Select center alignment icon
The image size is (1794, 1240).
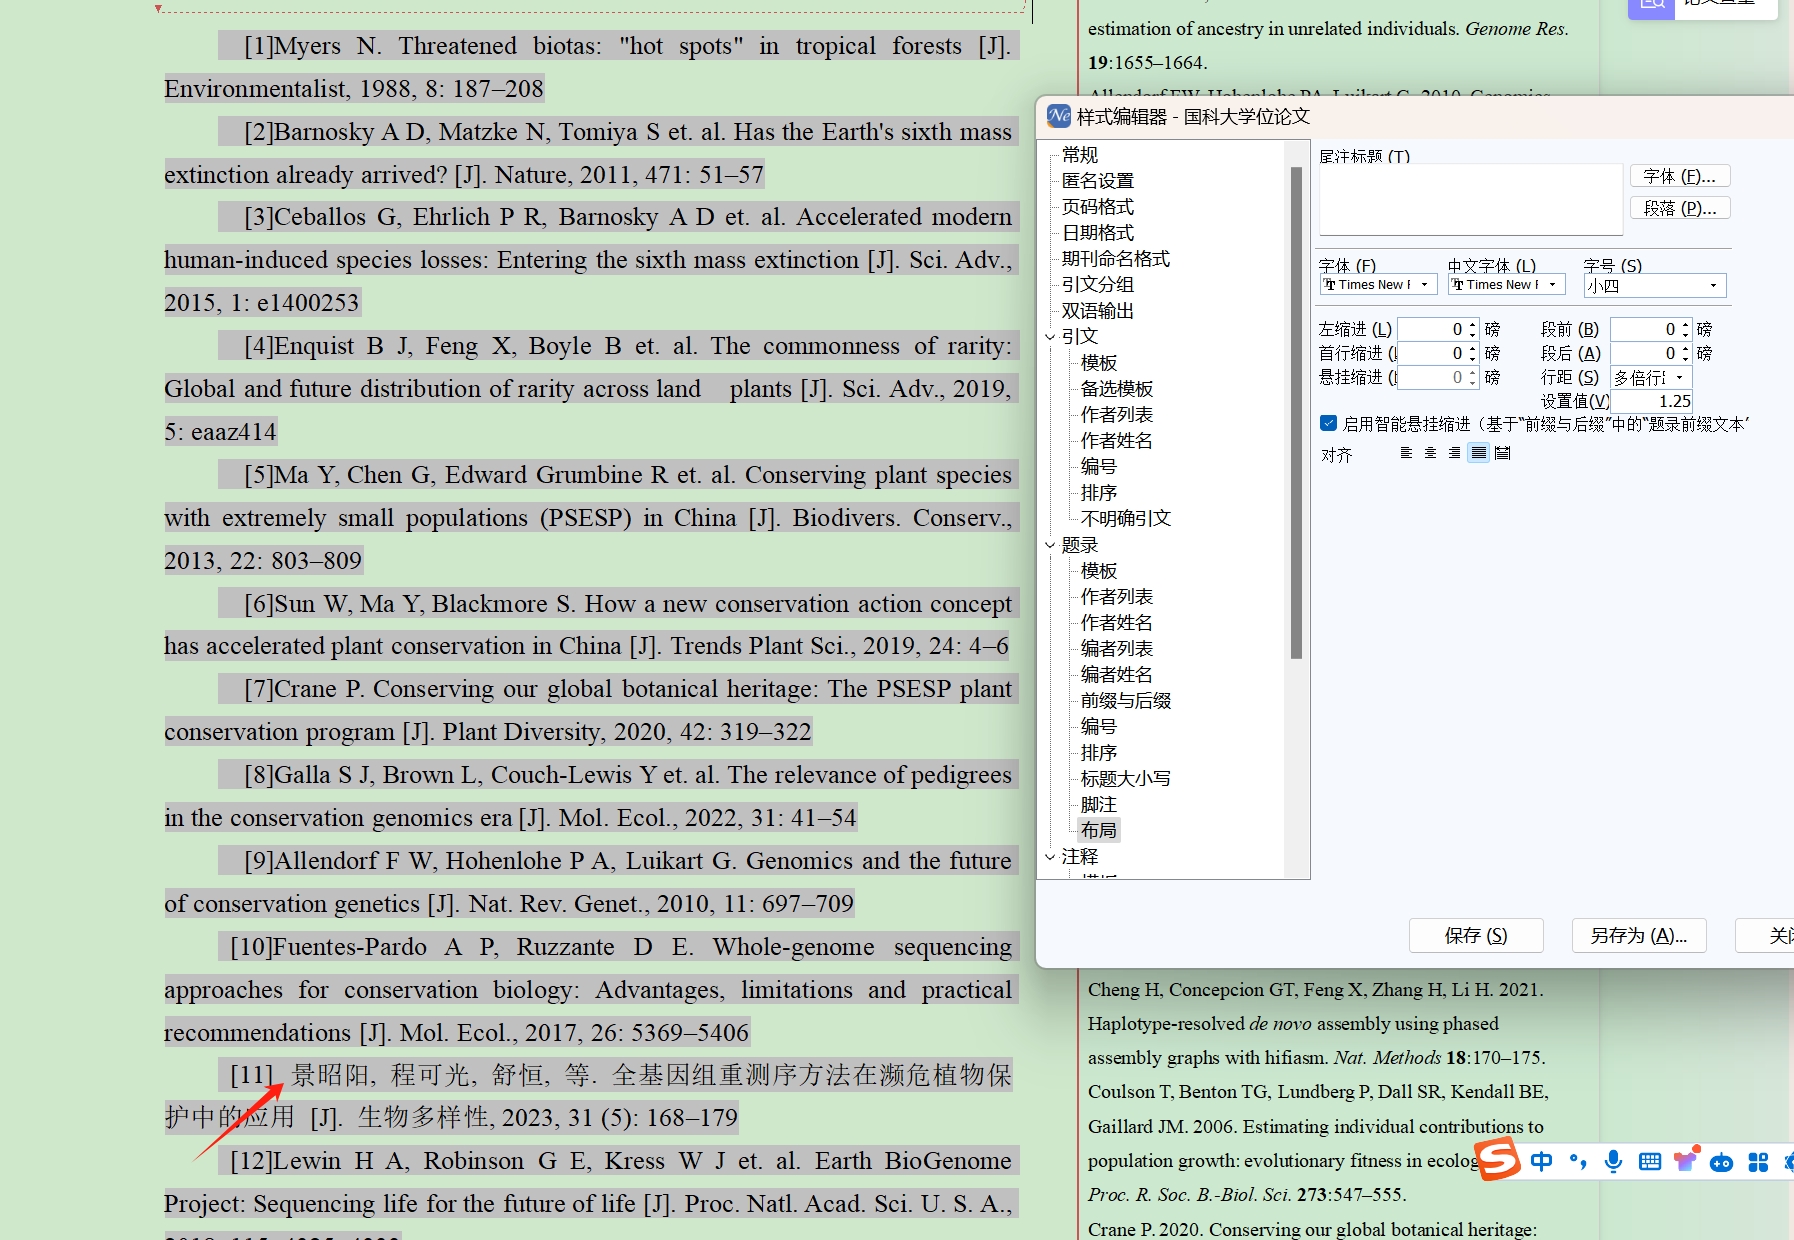point(1430,453)
